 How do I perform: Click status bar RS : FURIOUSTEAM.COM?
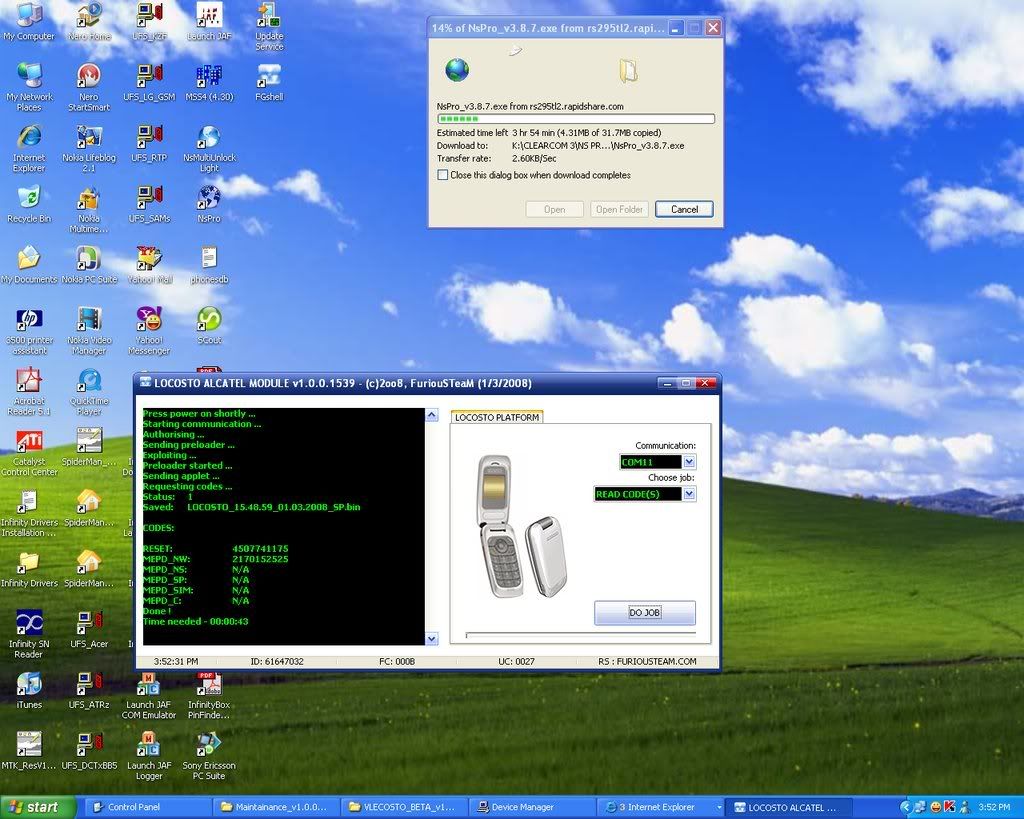pyautogui.click(x=647, y=662)
